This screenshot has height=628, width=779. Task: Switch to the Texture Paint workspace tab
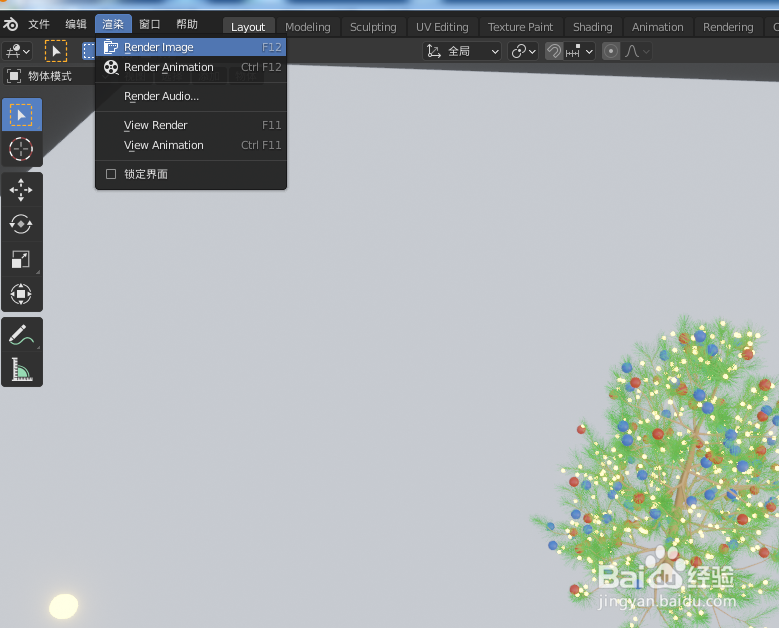click(520, 27)
